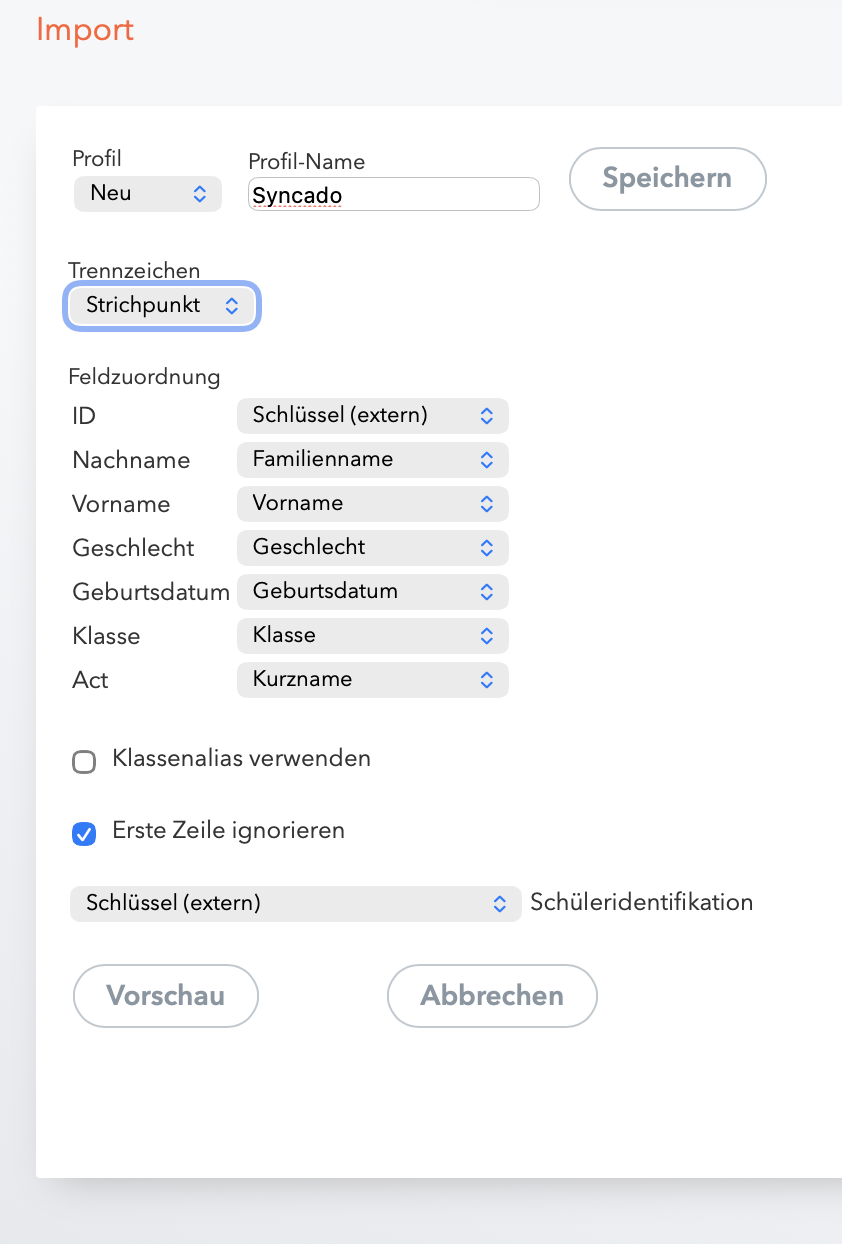The image size is (842, 1244).
Task: Click the Feldzuordnung section label
Action: (x=144, y=378)
